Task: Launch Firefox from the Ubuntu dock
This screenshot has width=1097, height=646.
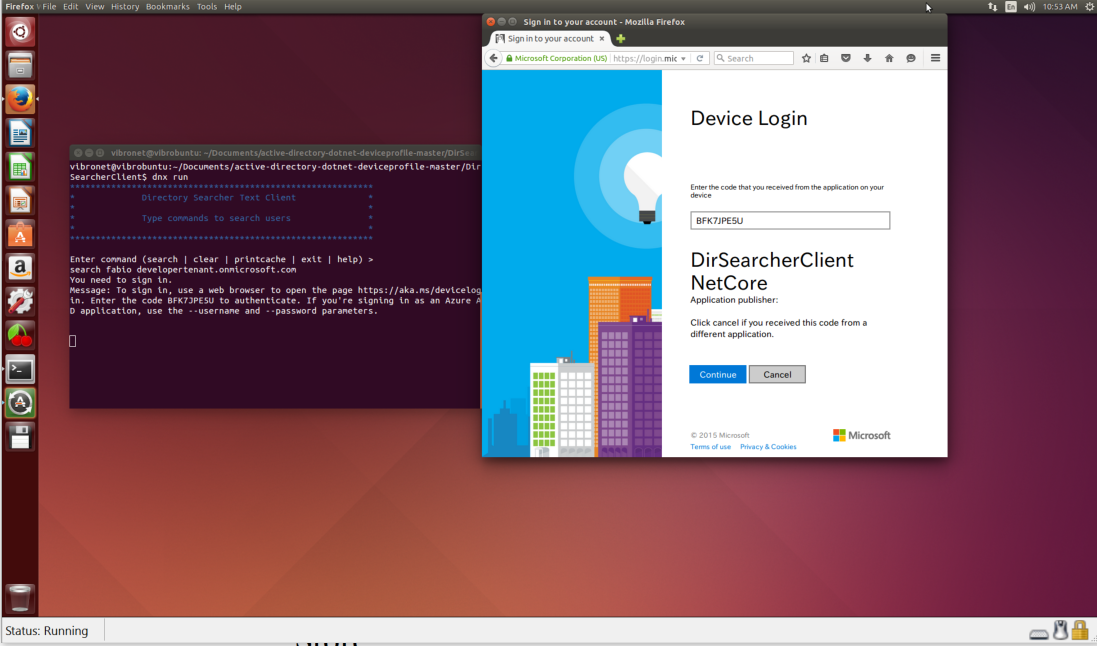Action: coord(20,99)
